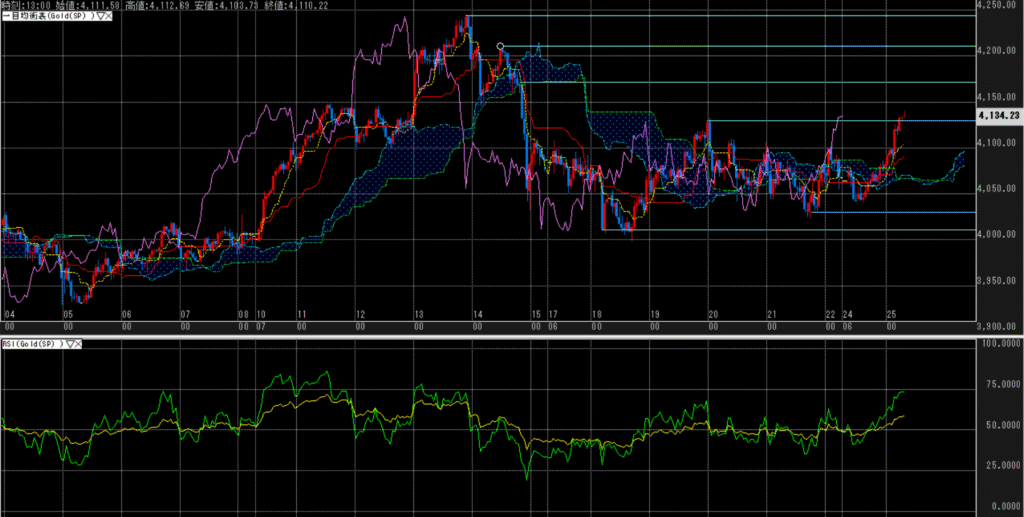
Task: Select date 05 on the time axis
Action: click(x=66, y=314)
